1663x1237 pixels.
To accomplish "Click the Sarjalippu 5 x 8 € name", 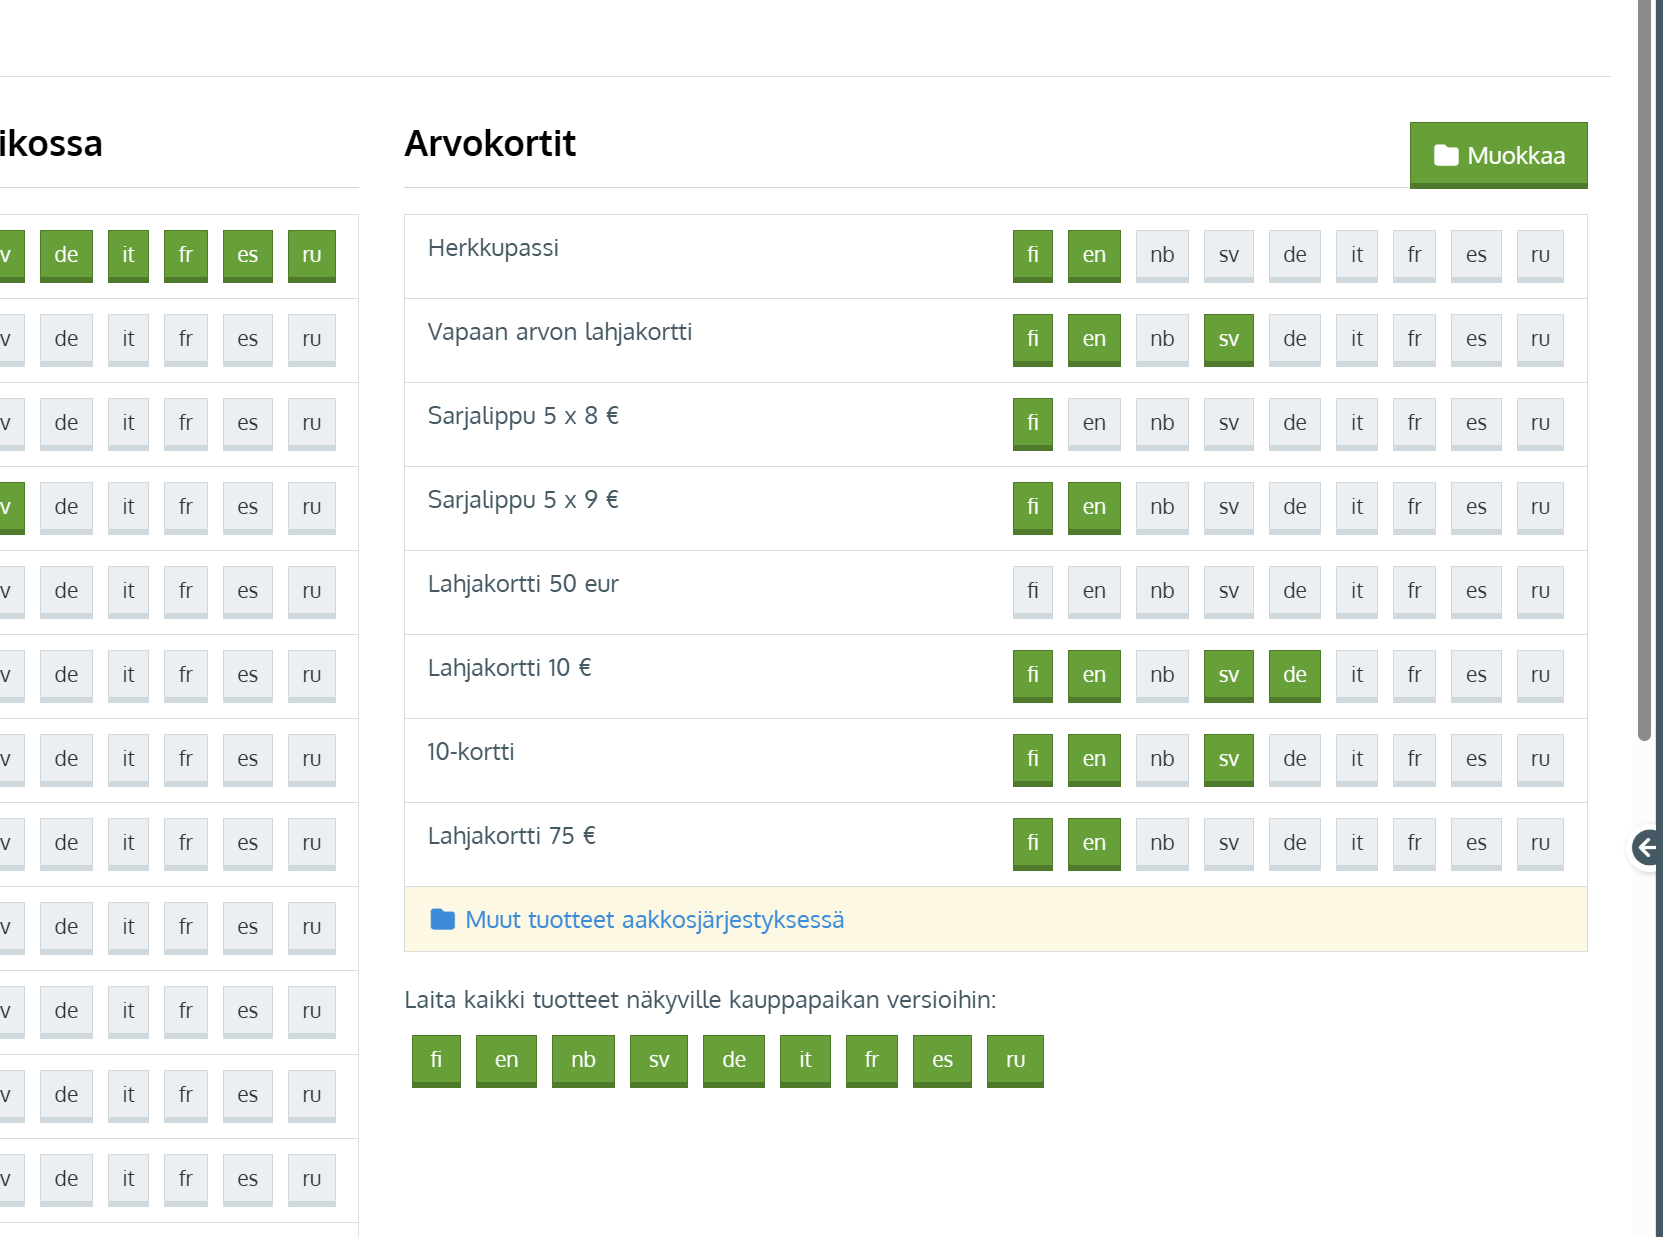I will (523, 416).
